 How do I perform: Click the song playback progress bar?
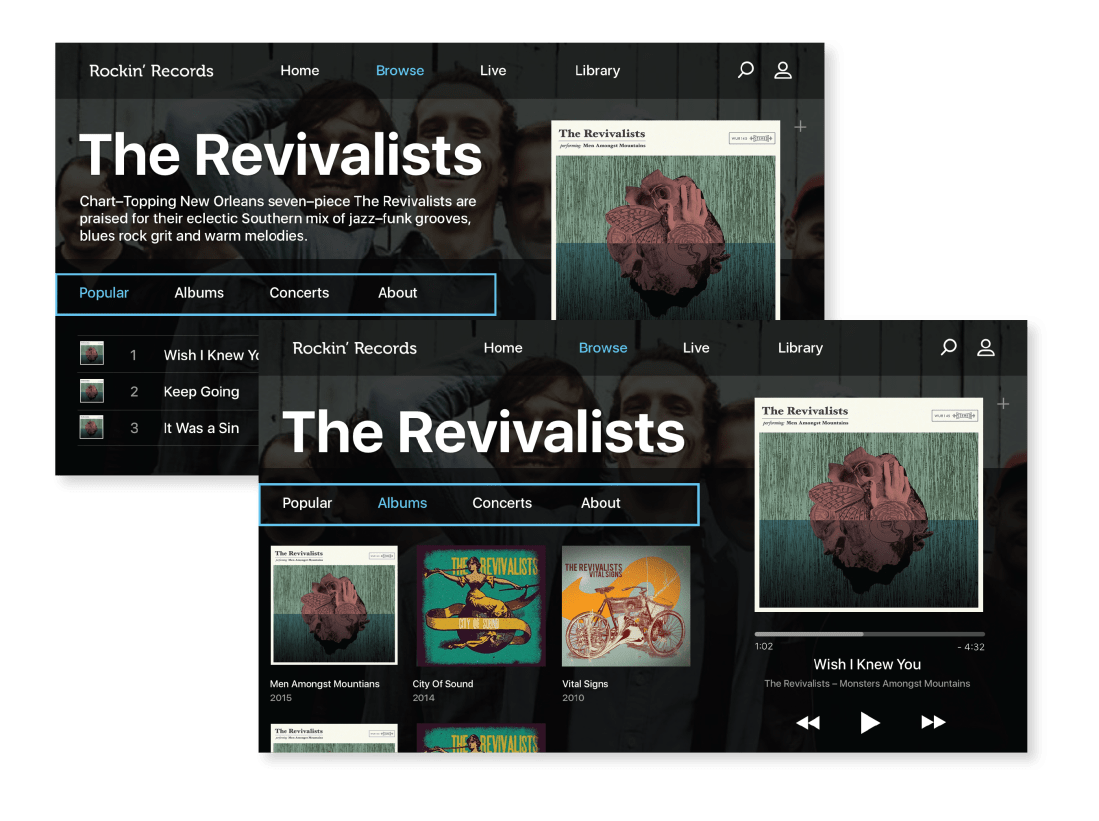click(x=869, y=634)
